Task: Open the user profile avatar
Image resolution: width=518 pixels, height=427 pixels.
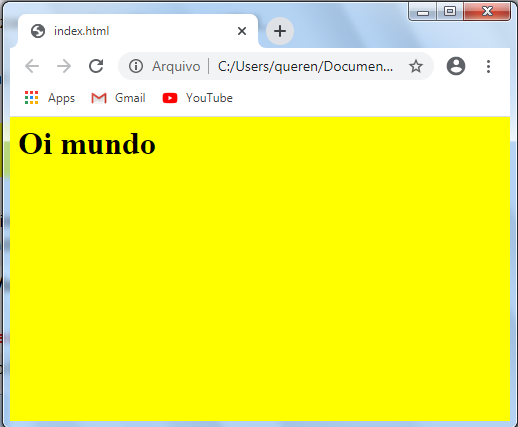Action: [456, 66]
